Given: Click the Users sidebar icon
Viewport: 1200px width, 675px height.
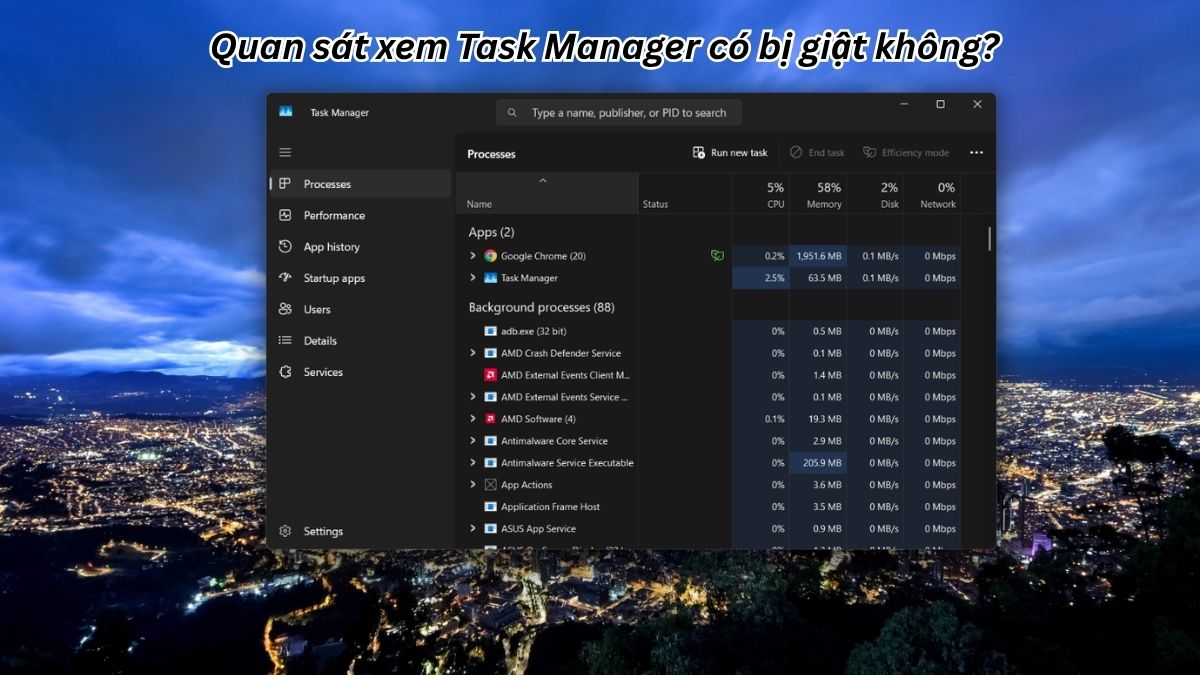Looking at the screenshot, I should (285, 309).
